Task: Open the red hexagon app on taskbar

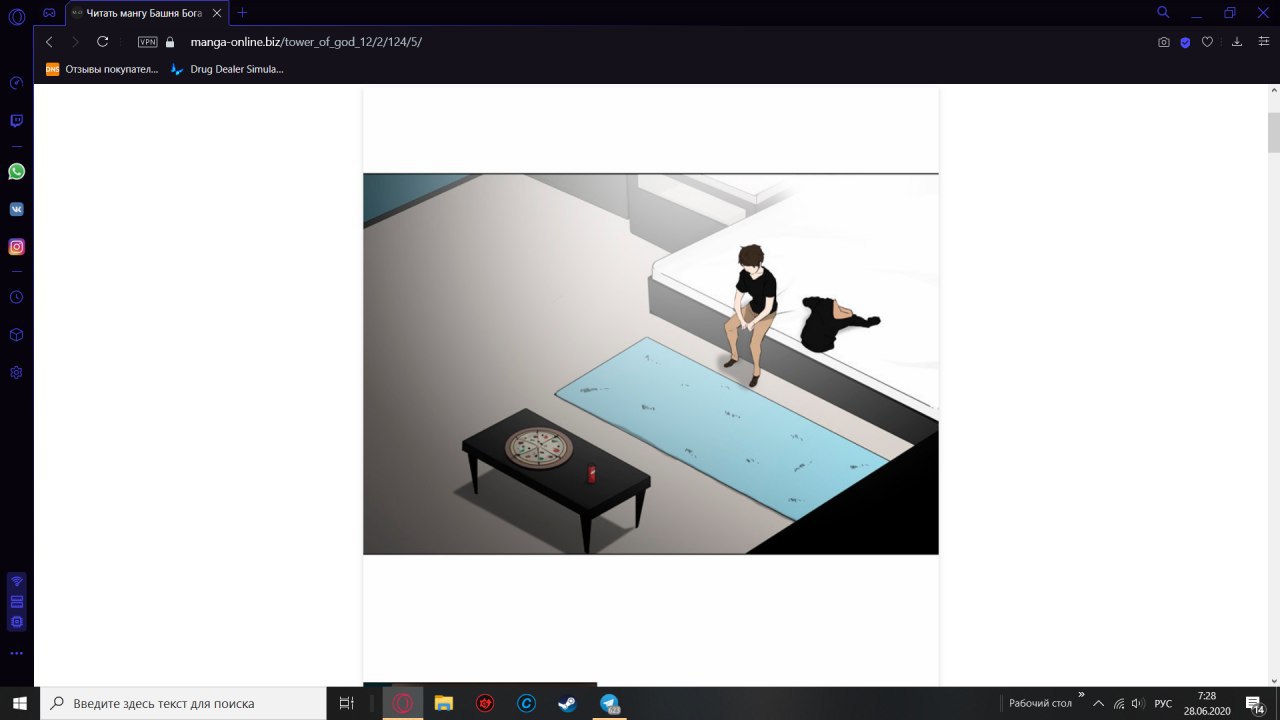Action: (485, 703)
